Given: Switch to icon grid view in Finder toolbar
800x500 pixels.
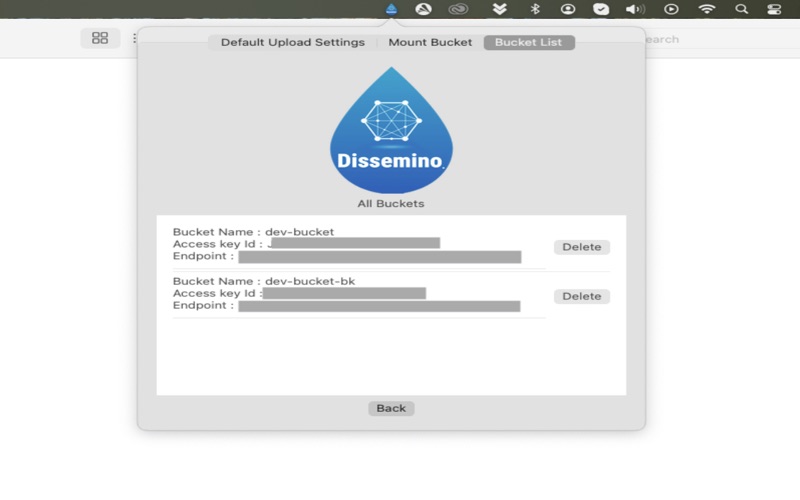Looking at the screenshot, I should (x=100, y=38).
